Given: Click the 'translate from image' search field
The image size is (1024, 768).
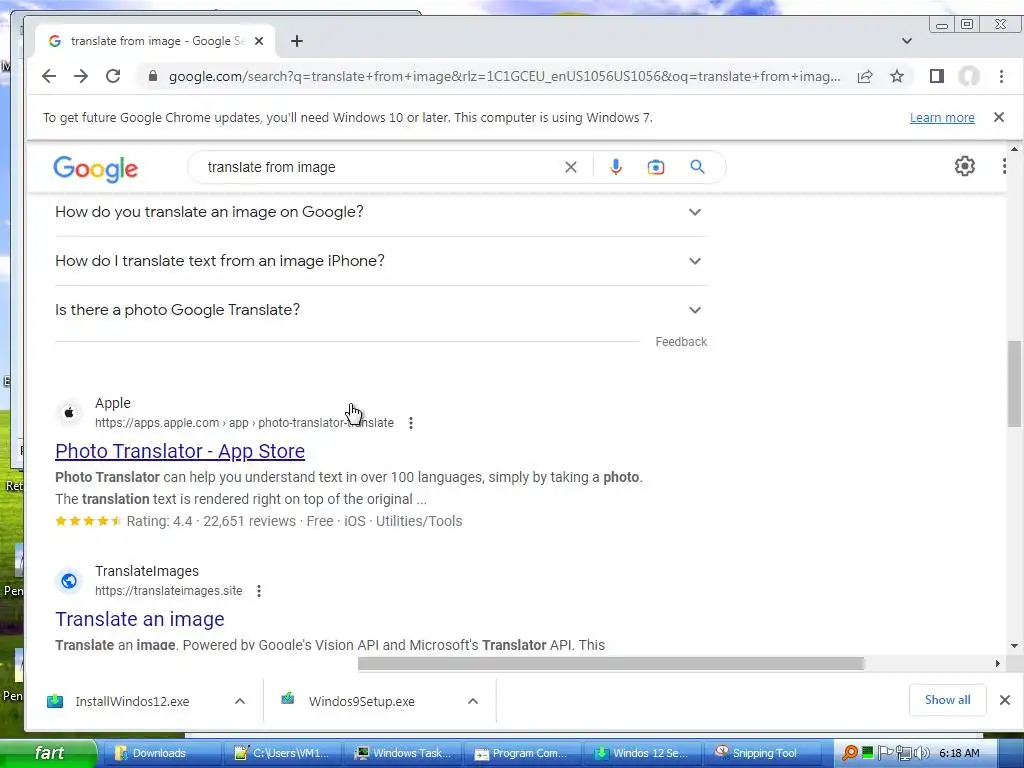Looking at the screenshot, I should 379,167.
